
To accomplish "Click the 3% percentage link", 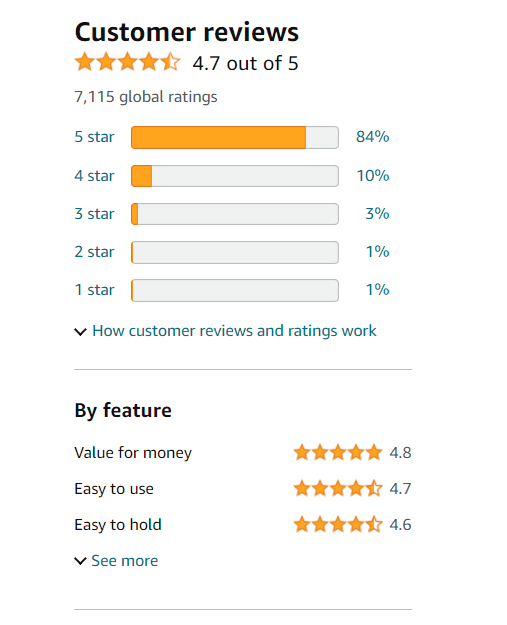I will [377, 214].
